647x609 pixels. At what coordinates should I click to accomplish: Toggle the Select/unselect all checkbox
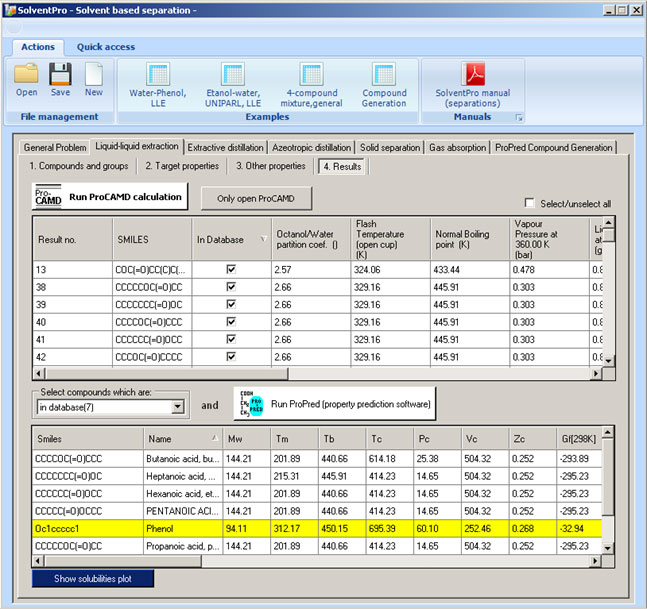(x=531, y=203)
